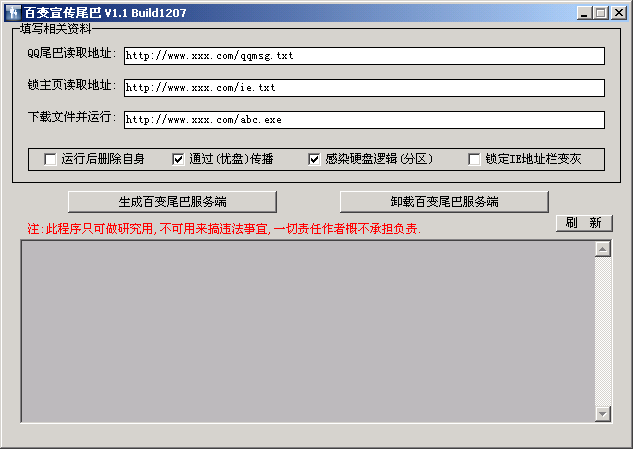Uncheck the 通过(优盘)传播 checkbox

coord(179,159)
